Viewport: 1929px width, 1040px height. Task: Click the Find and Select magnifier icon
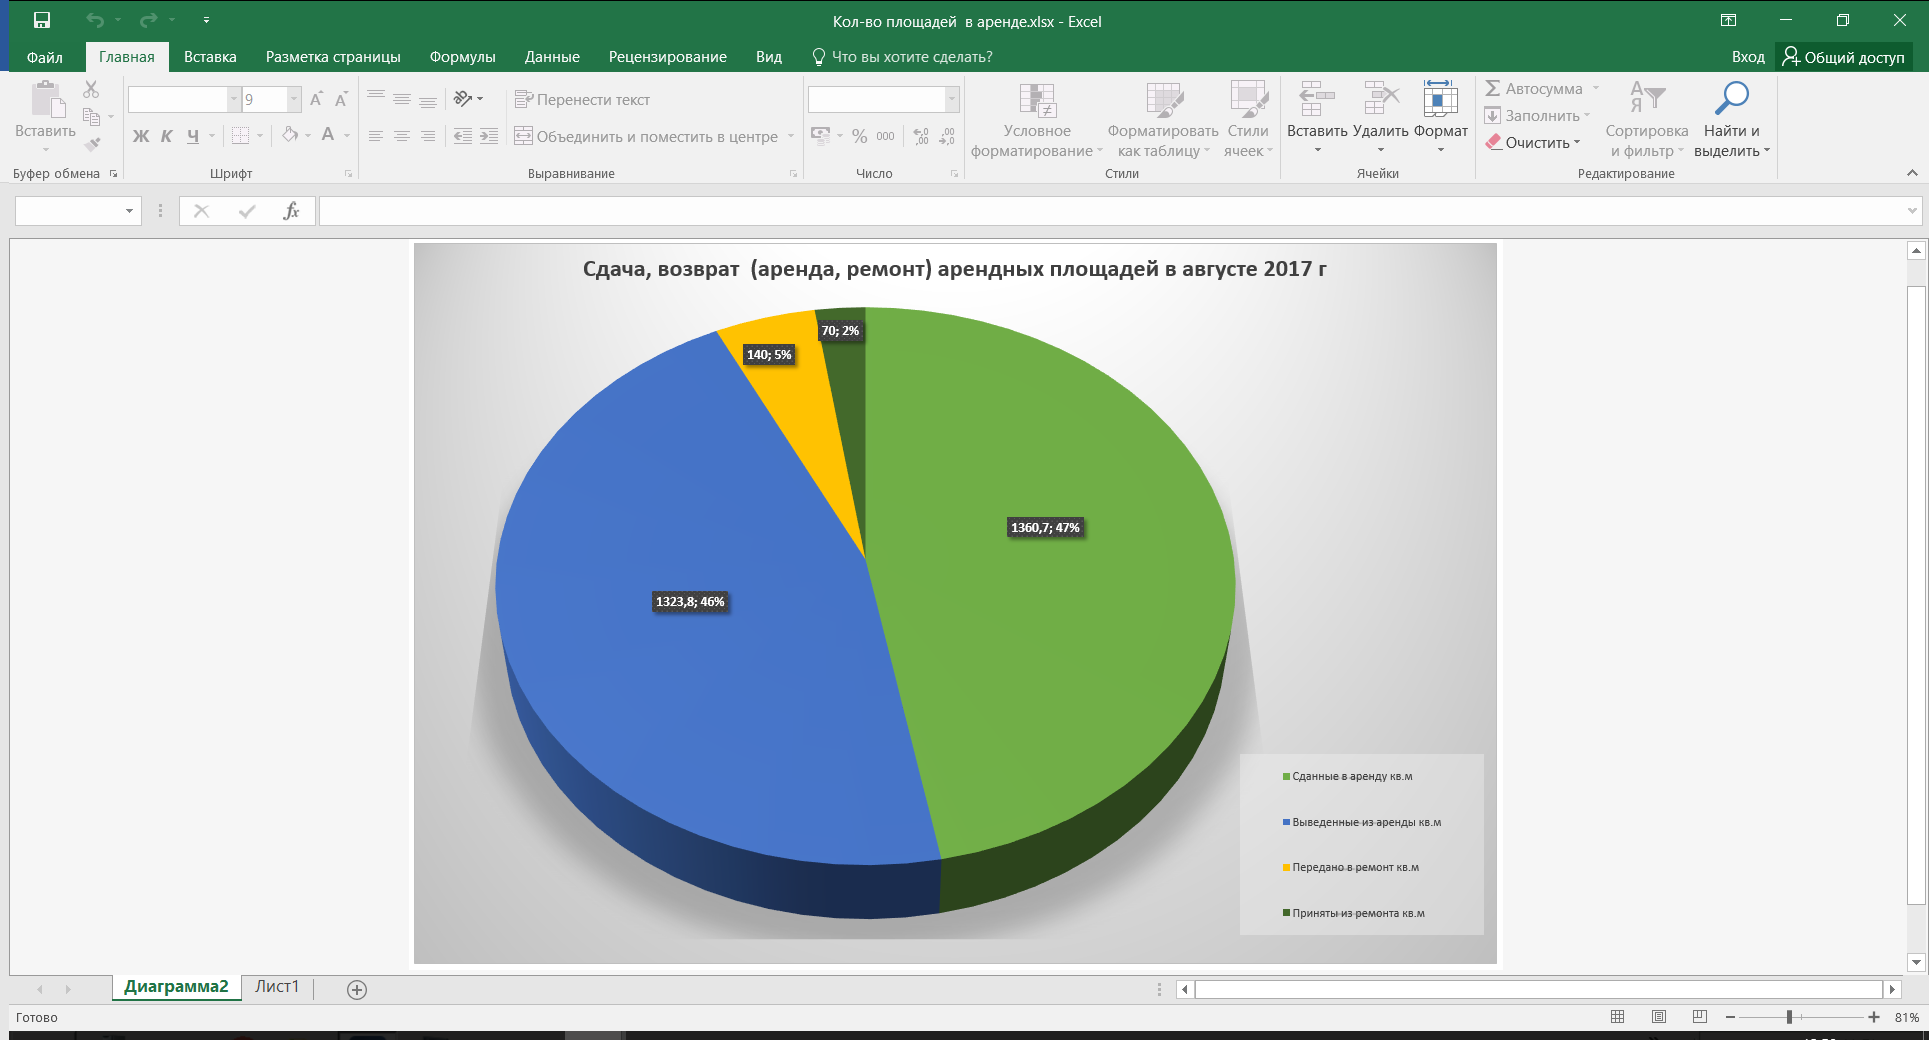(x=1731, y=99)
